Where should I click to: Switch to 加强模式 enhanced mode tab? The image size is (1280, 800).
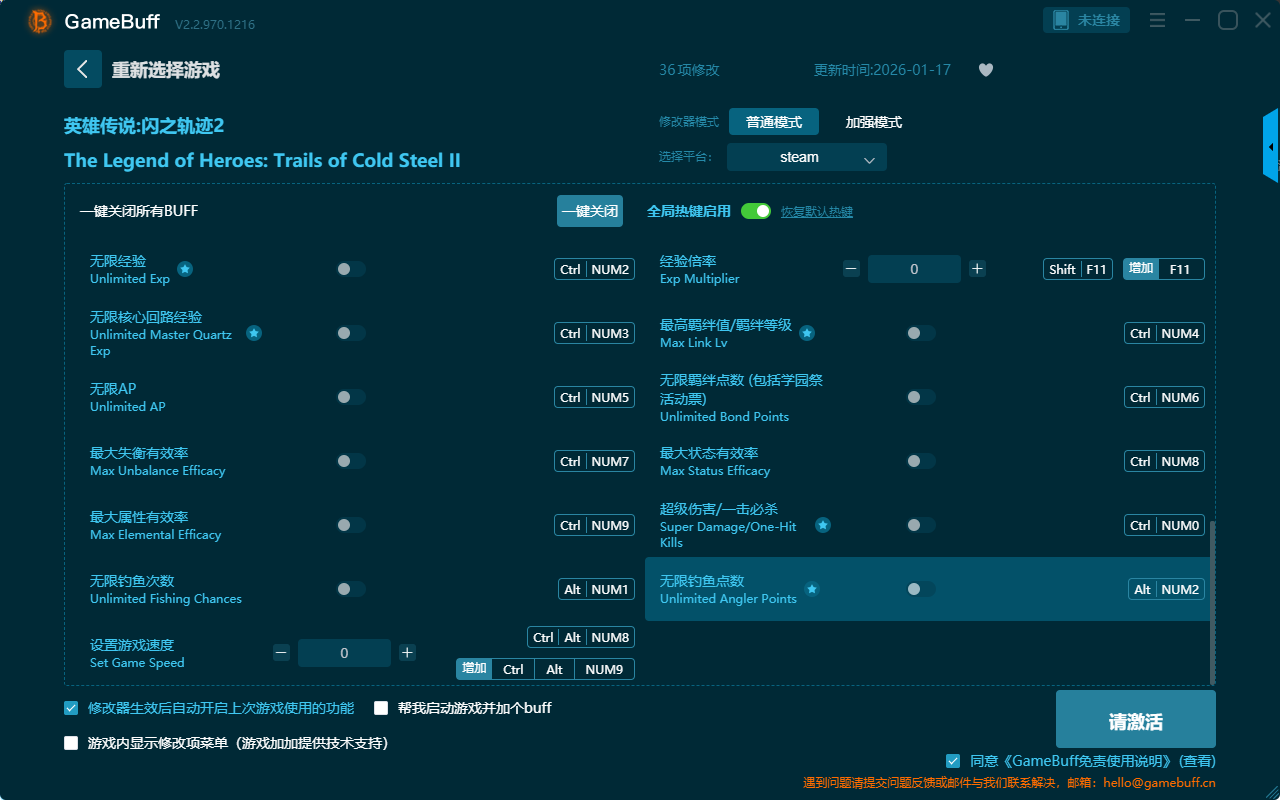pyautogui.click(x=873, y=122)
